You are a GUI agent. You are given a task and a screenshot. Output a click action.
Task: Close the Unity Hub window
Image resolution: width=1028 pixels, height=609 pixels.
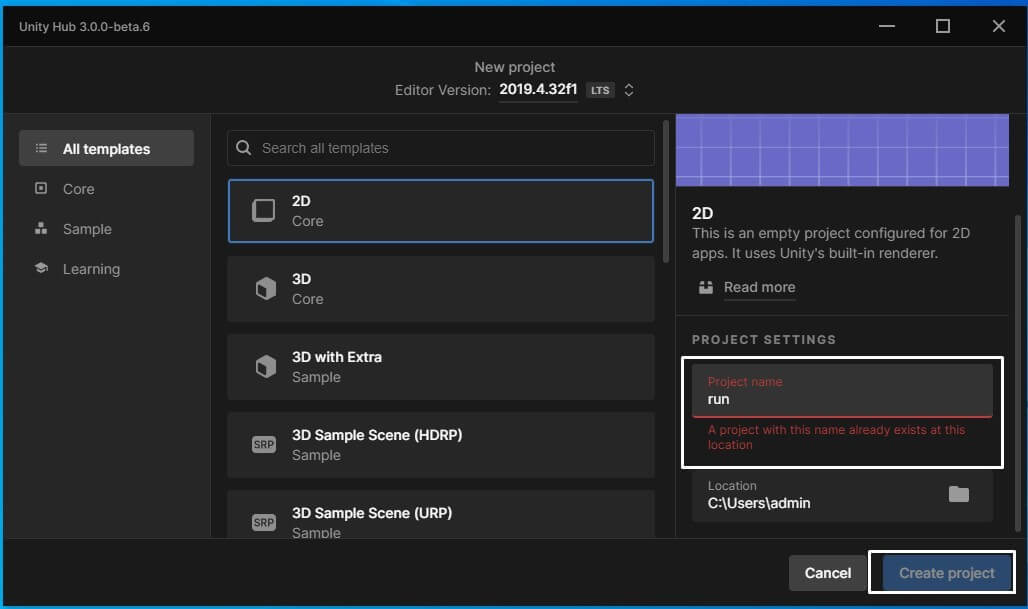click(x=998, y=26)
